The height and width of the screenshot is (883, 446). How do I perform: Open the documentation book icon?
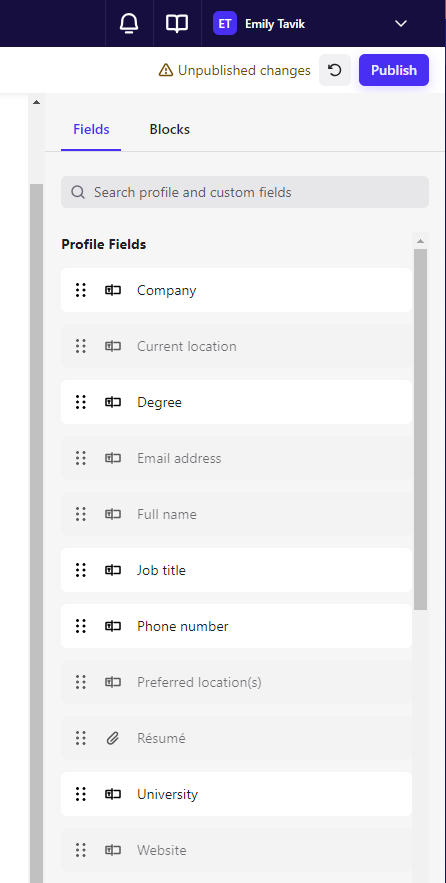177,23
